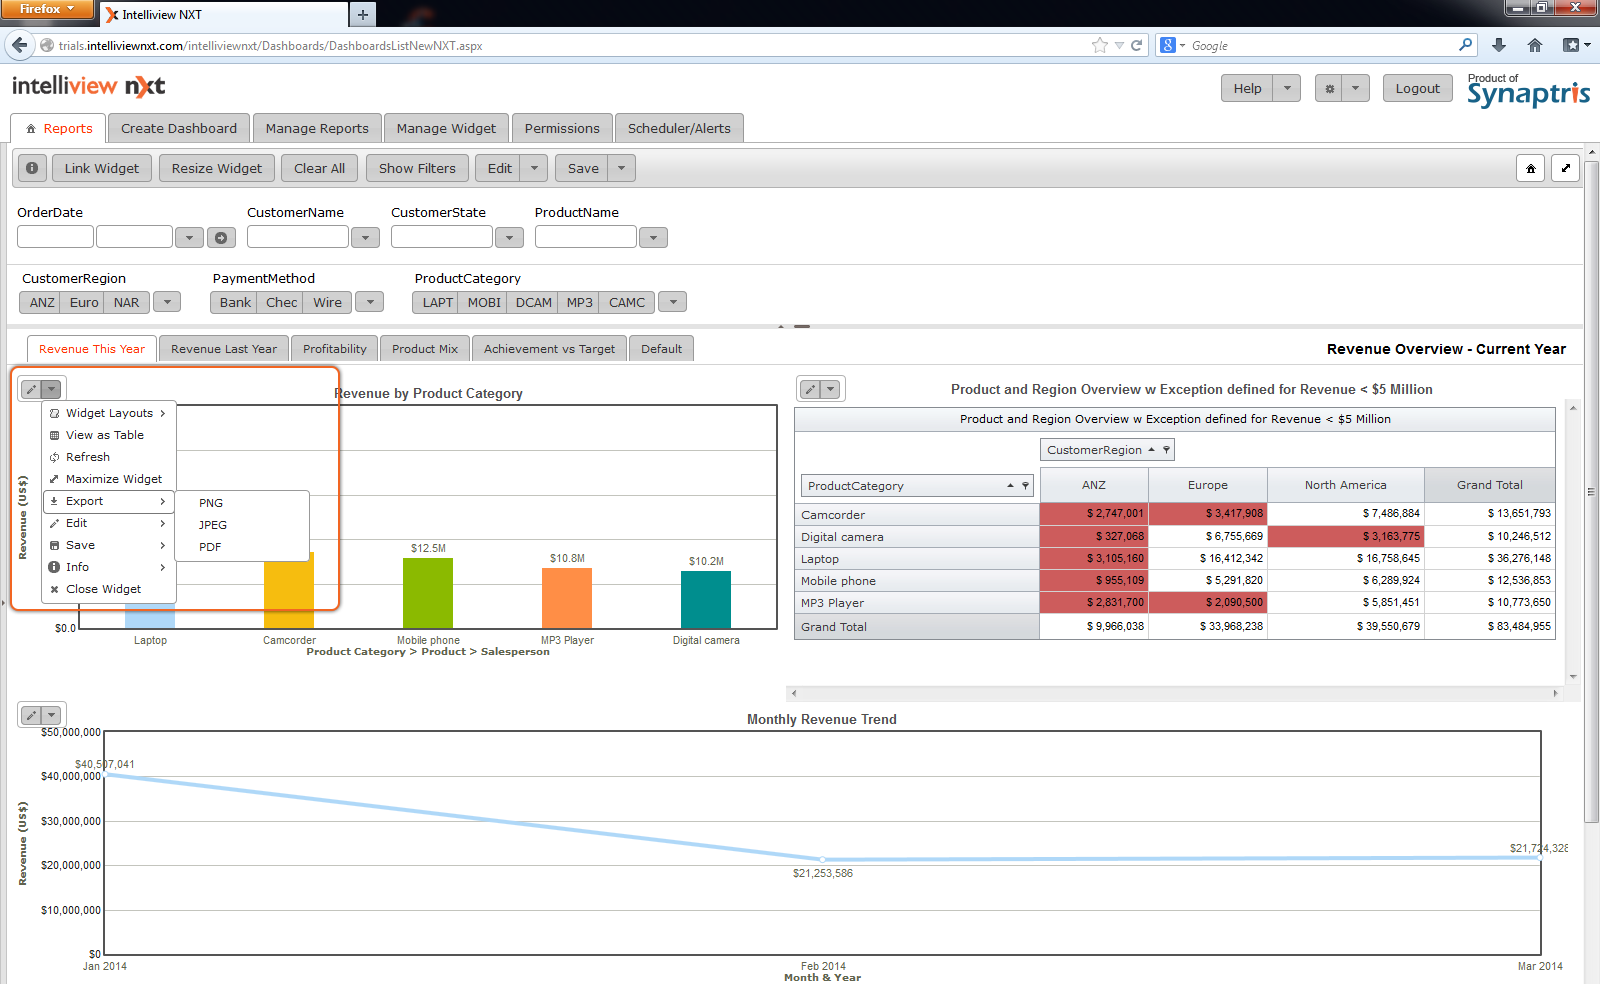
Task: Click the settings gear icon near Help
Action: point(1329,89)
